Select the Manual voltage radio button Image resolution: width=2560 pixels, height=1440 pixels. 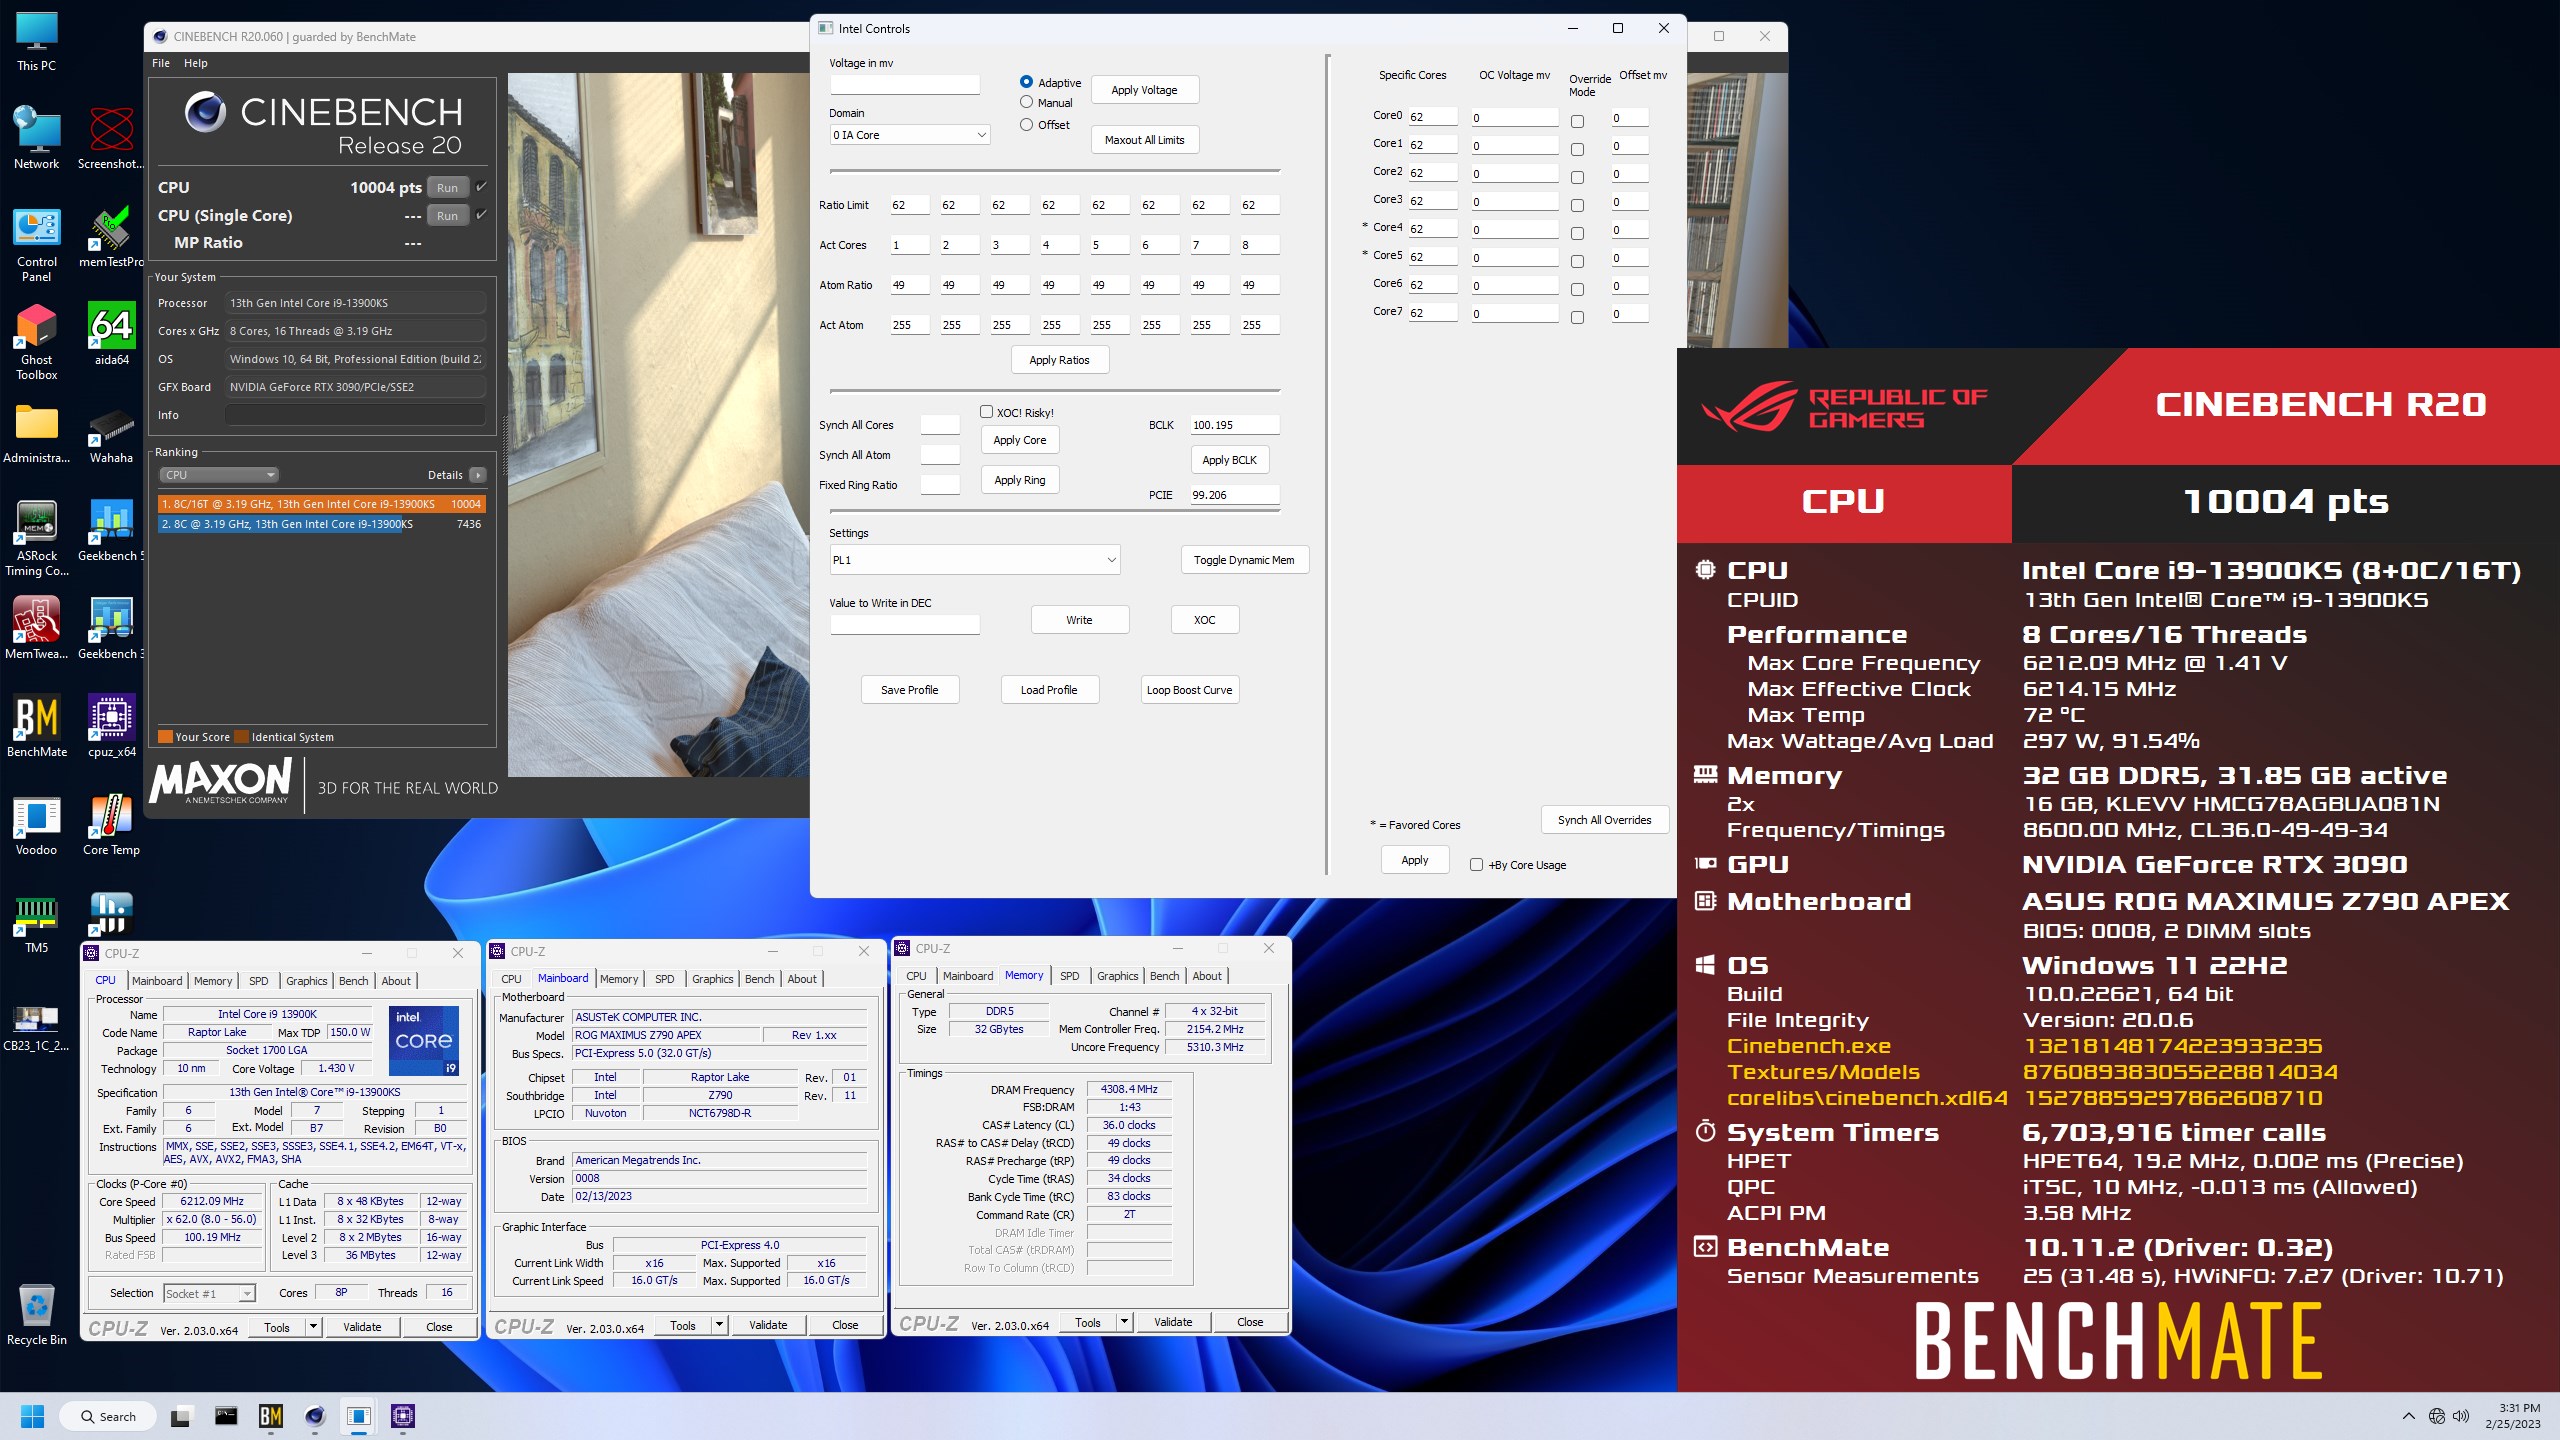1026,102
